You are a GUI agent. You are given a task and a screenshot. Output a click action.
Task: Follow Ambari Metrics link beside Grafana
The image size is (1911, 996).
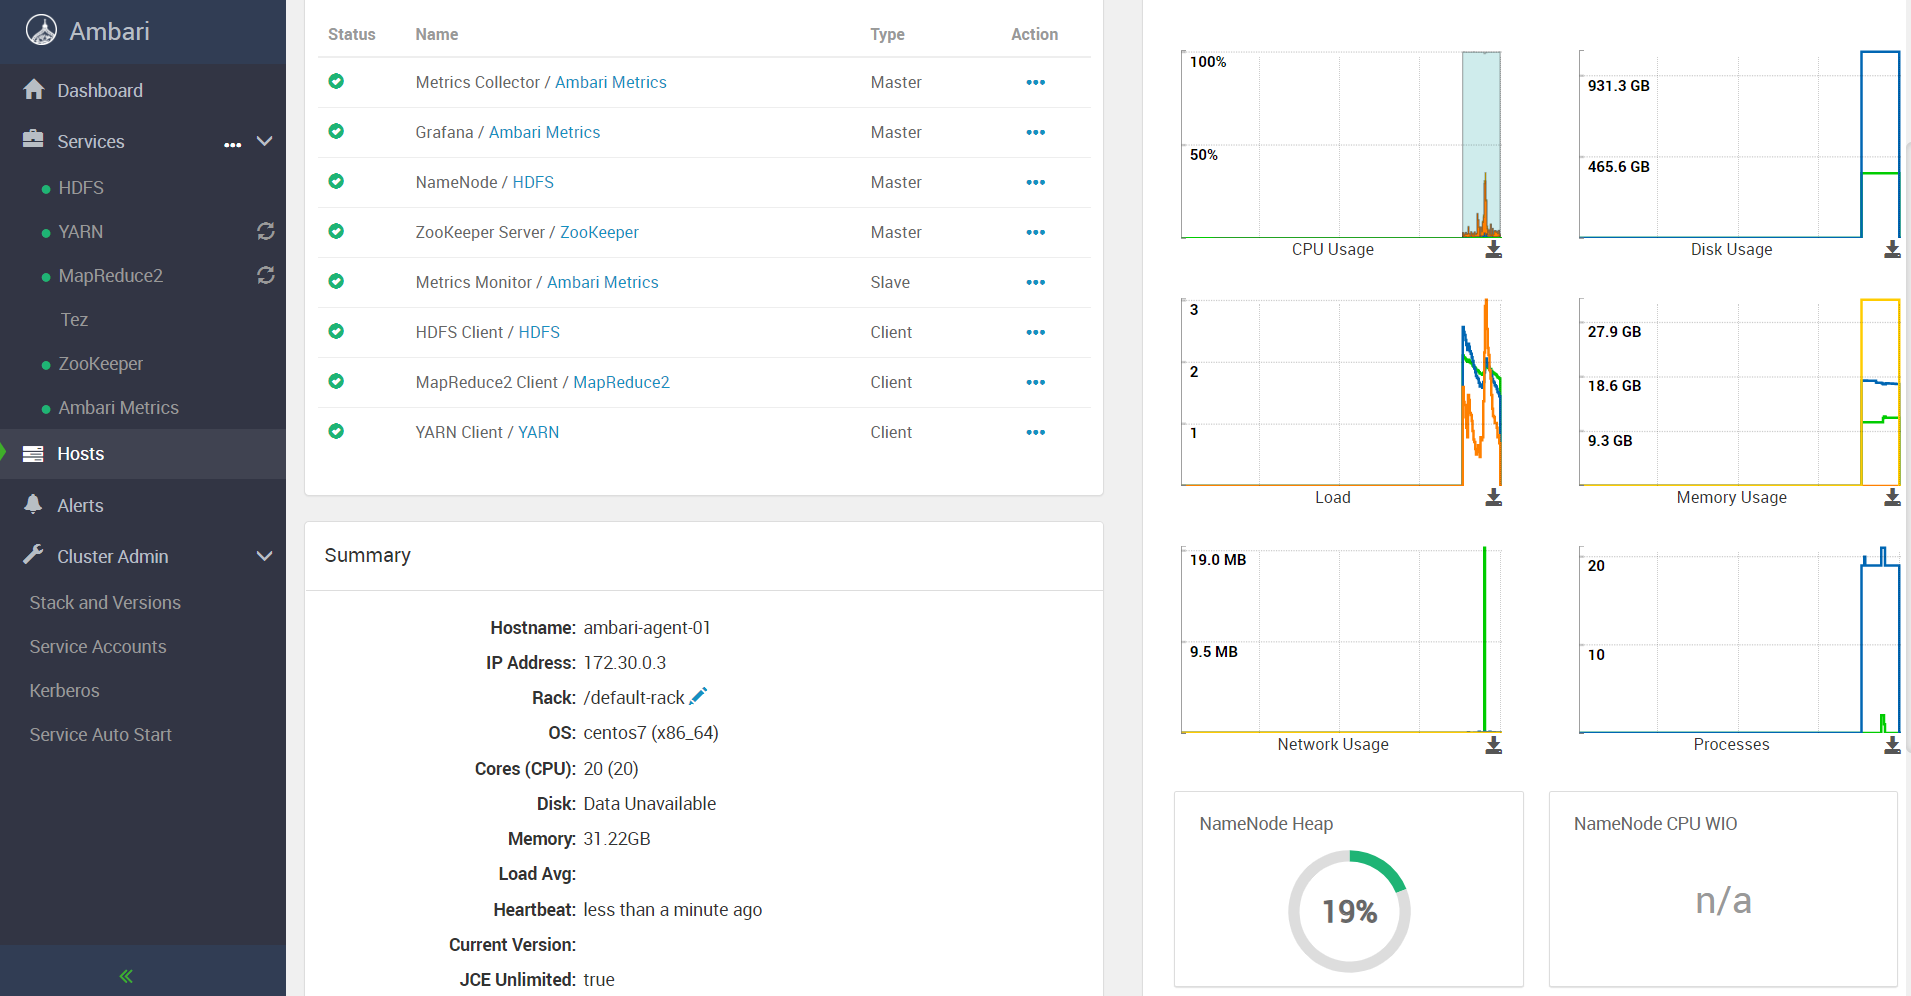tap(544, 132)
